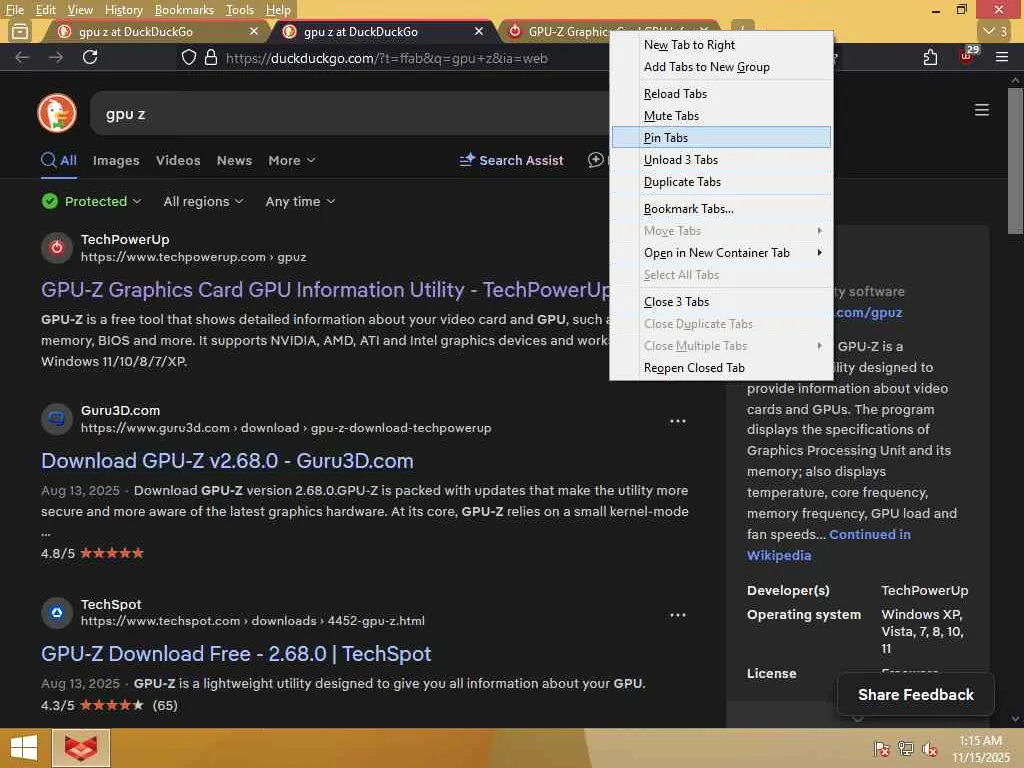Open the list all tabs dropdown
Screen dimensions: 1024x768
point(995,31)
